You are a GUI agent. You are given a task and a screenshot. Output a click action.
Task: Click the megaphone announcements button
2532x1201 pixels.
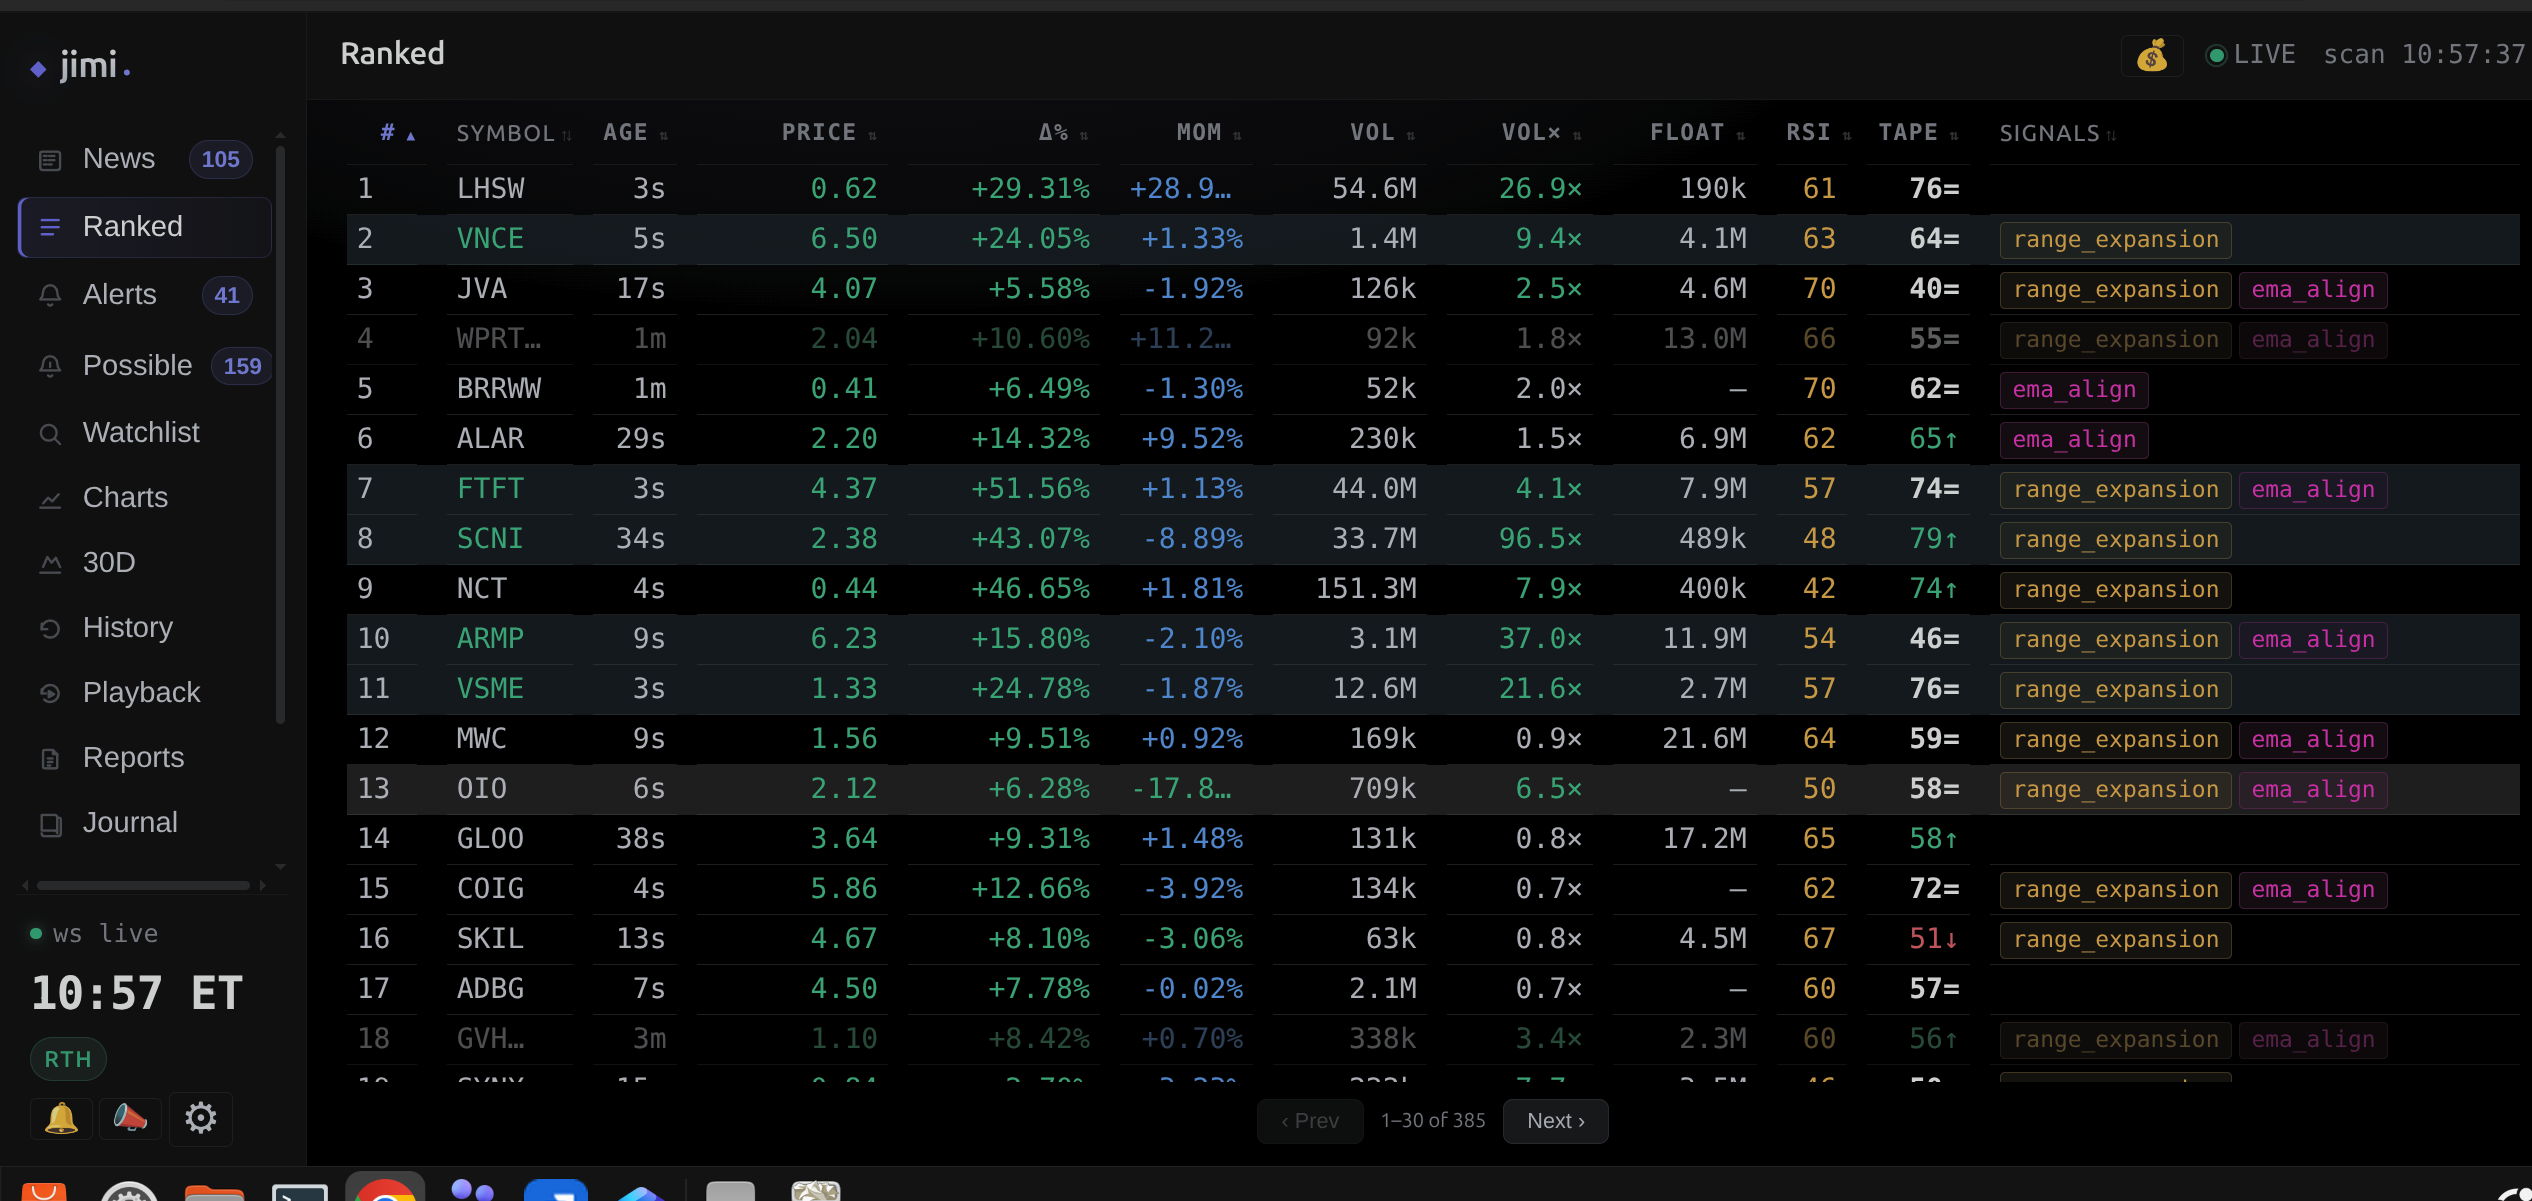tap(130, 1118)
